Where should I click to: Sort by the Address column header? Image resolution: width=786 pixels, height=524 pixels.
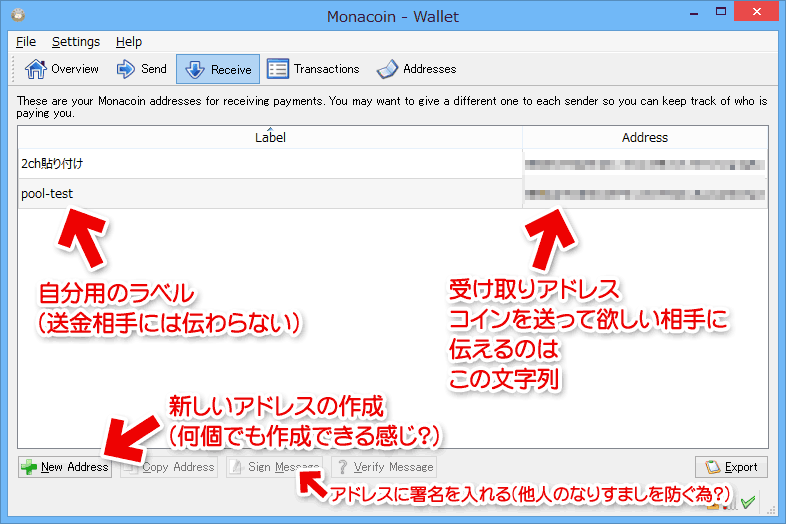pyautogui.click(x=645, y=137)
